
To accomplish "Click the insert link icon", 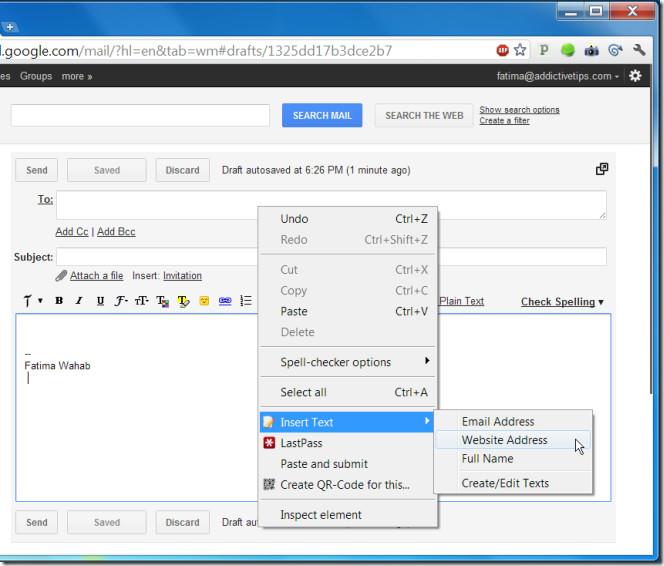I will point(225,301).
